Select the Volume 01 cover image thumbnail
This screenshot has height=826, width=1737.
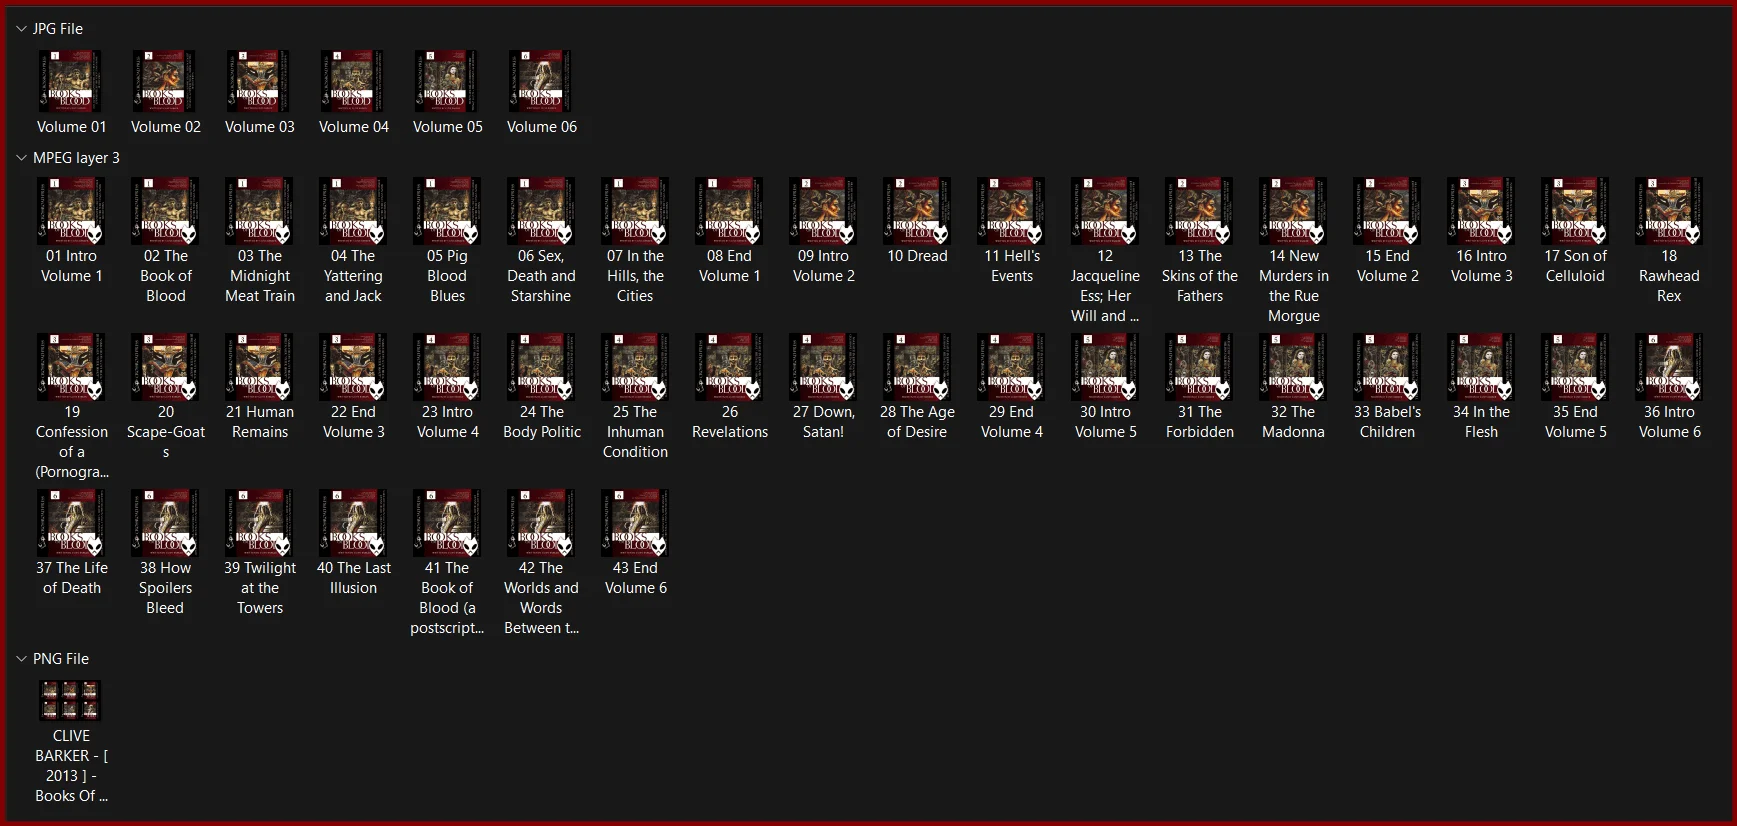pos(71,82)
